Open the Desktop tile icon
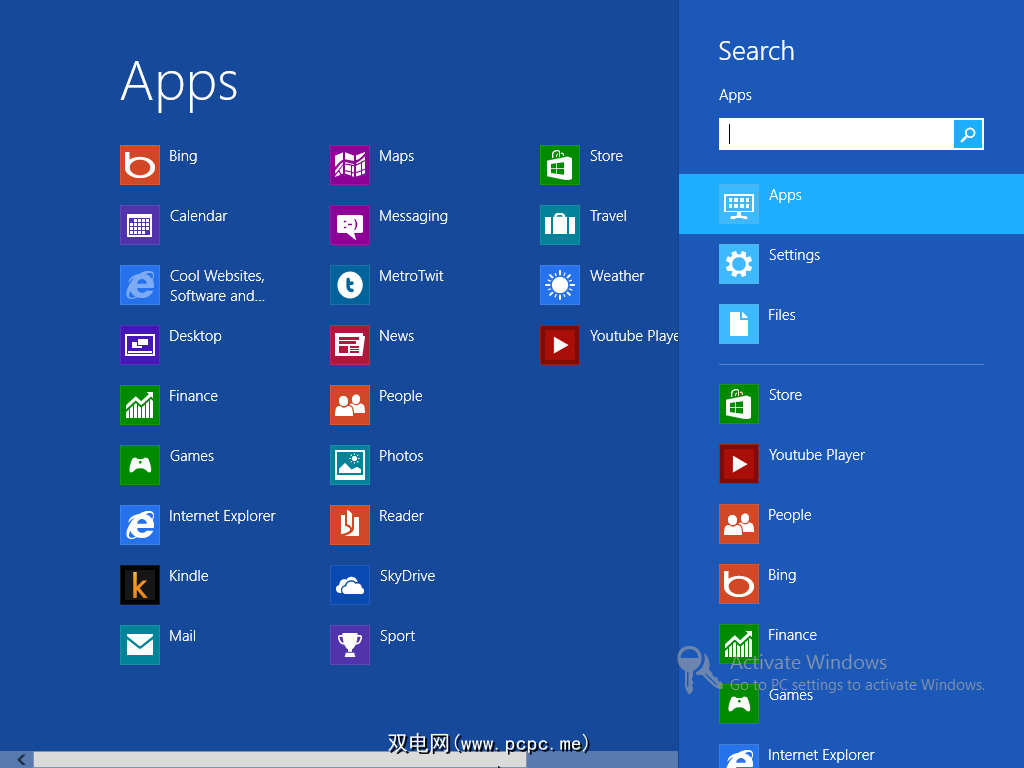This screenshot has width=1024, height=768. [x=140, y=345]
